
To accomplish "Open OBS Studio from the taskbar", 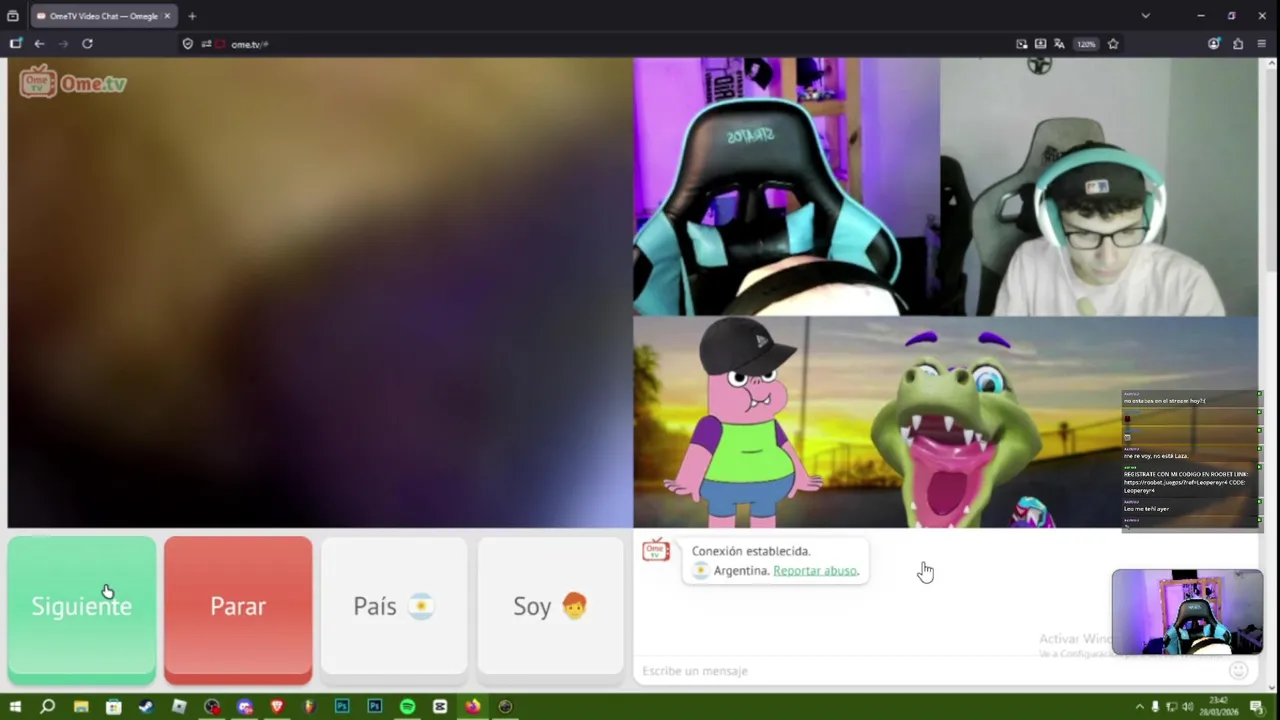I will pyautogui.click(x=212, y=707).
